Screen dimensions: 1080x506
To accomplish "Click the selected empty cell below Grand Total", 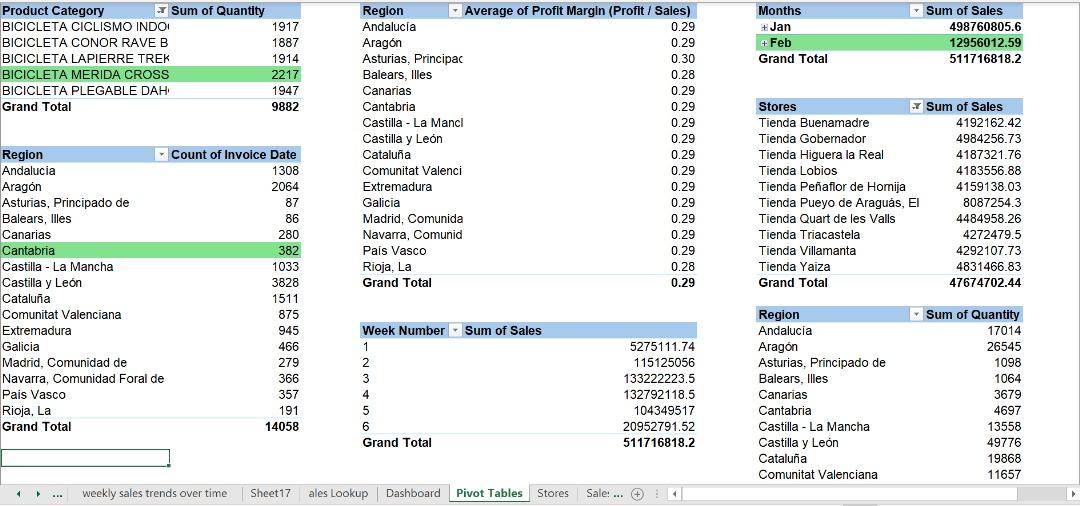I will coord(85,458).
